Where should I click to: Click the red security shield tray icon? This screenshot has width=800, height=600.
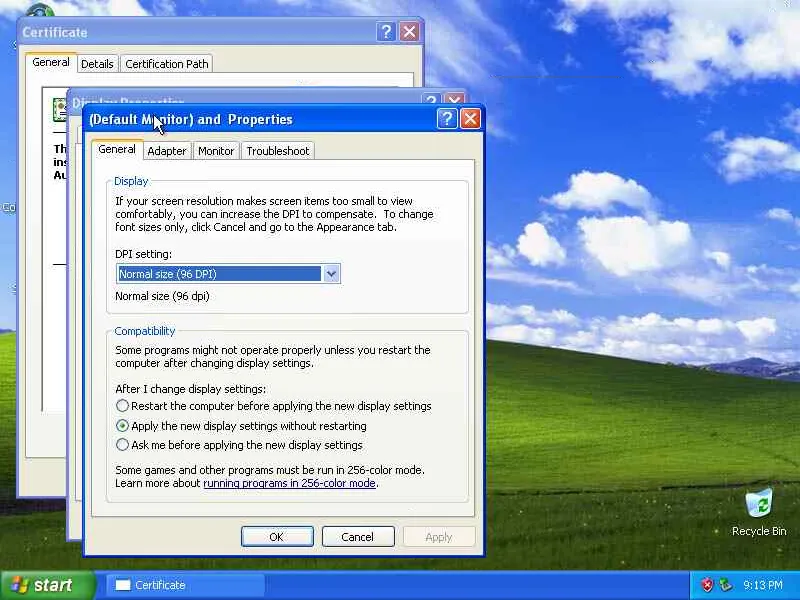[x=707, y=585]
